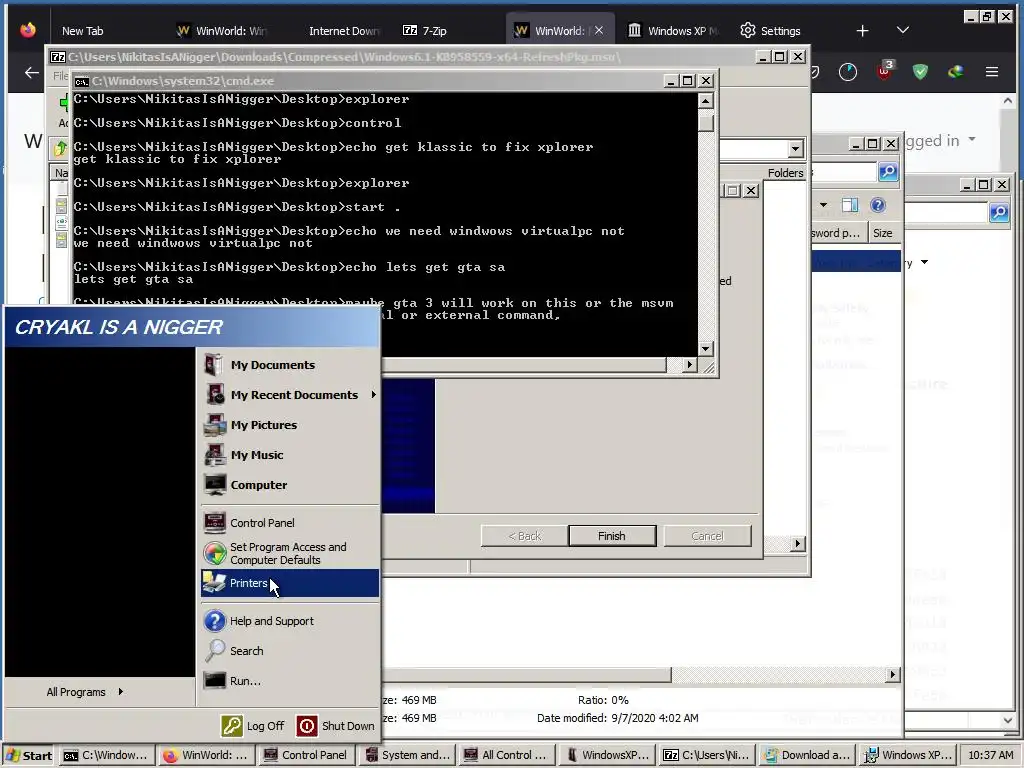Click the circular clock-like toolbar icon
This screenshot has height=768, width=1024.
point(848,72)
